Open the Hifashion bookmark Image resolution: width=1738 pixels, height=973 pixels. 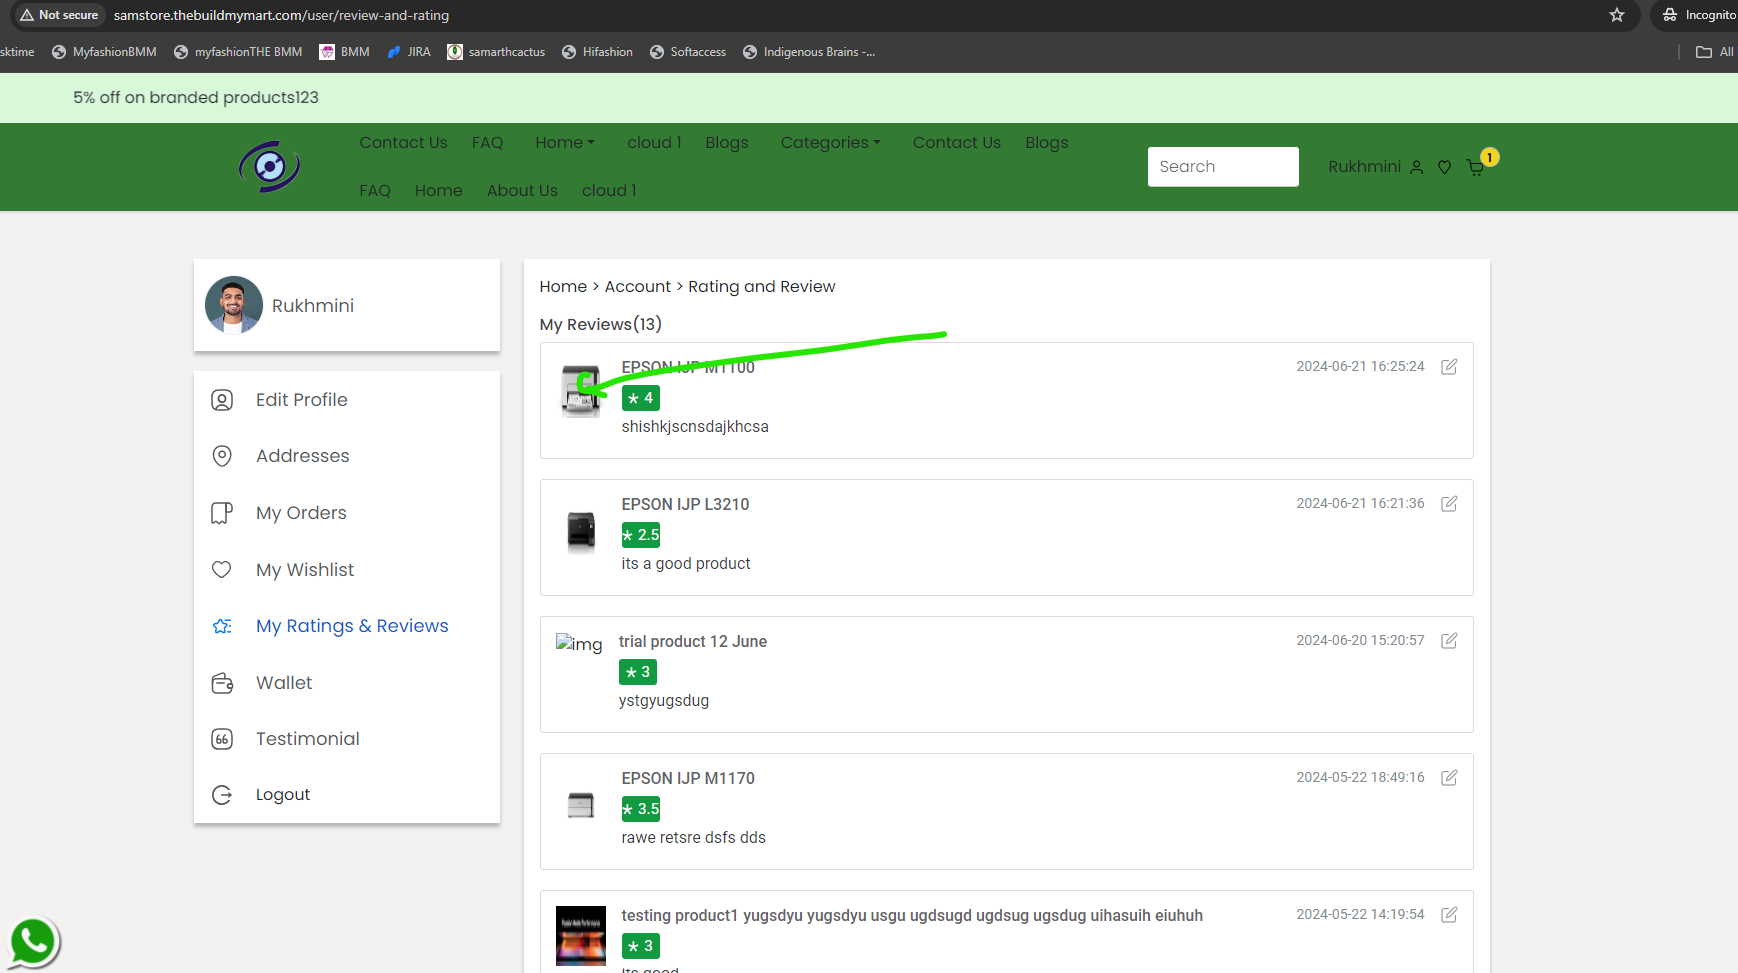[597, 52]
